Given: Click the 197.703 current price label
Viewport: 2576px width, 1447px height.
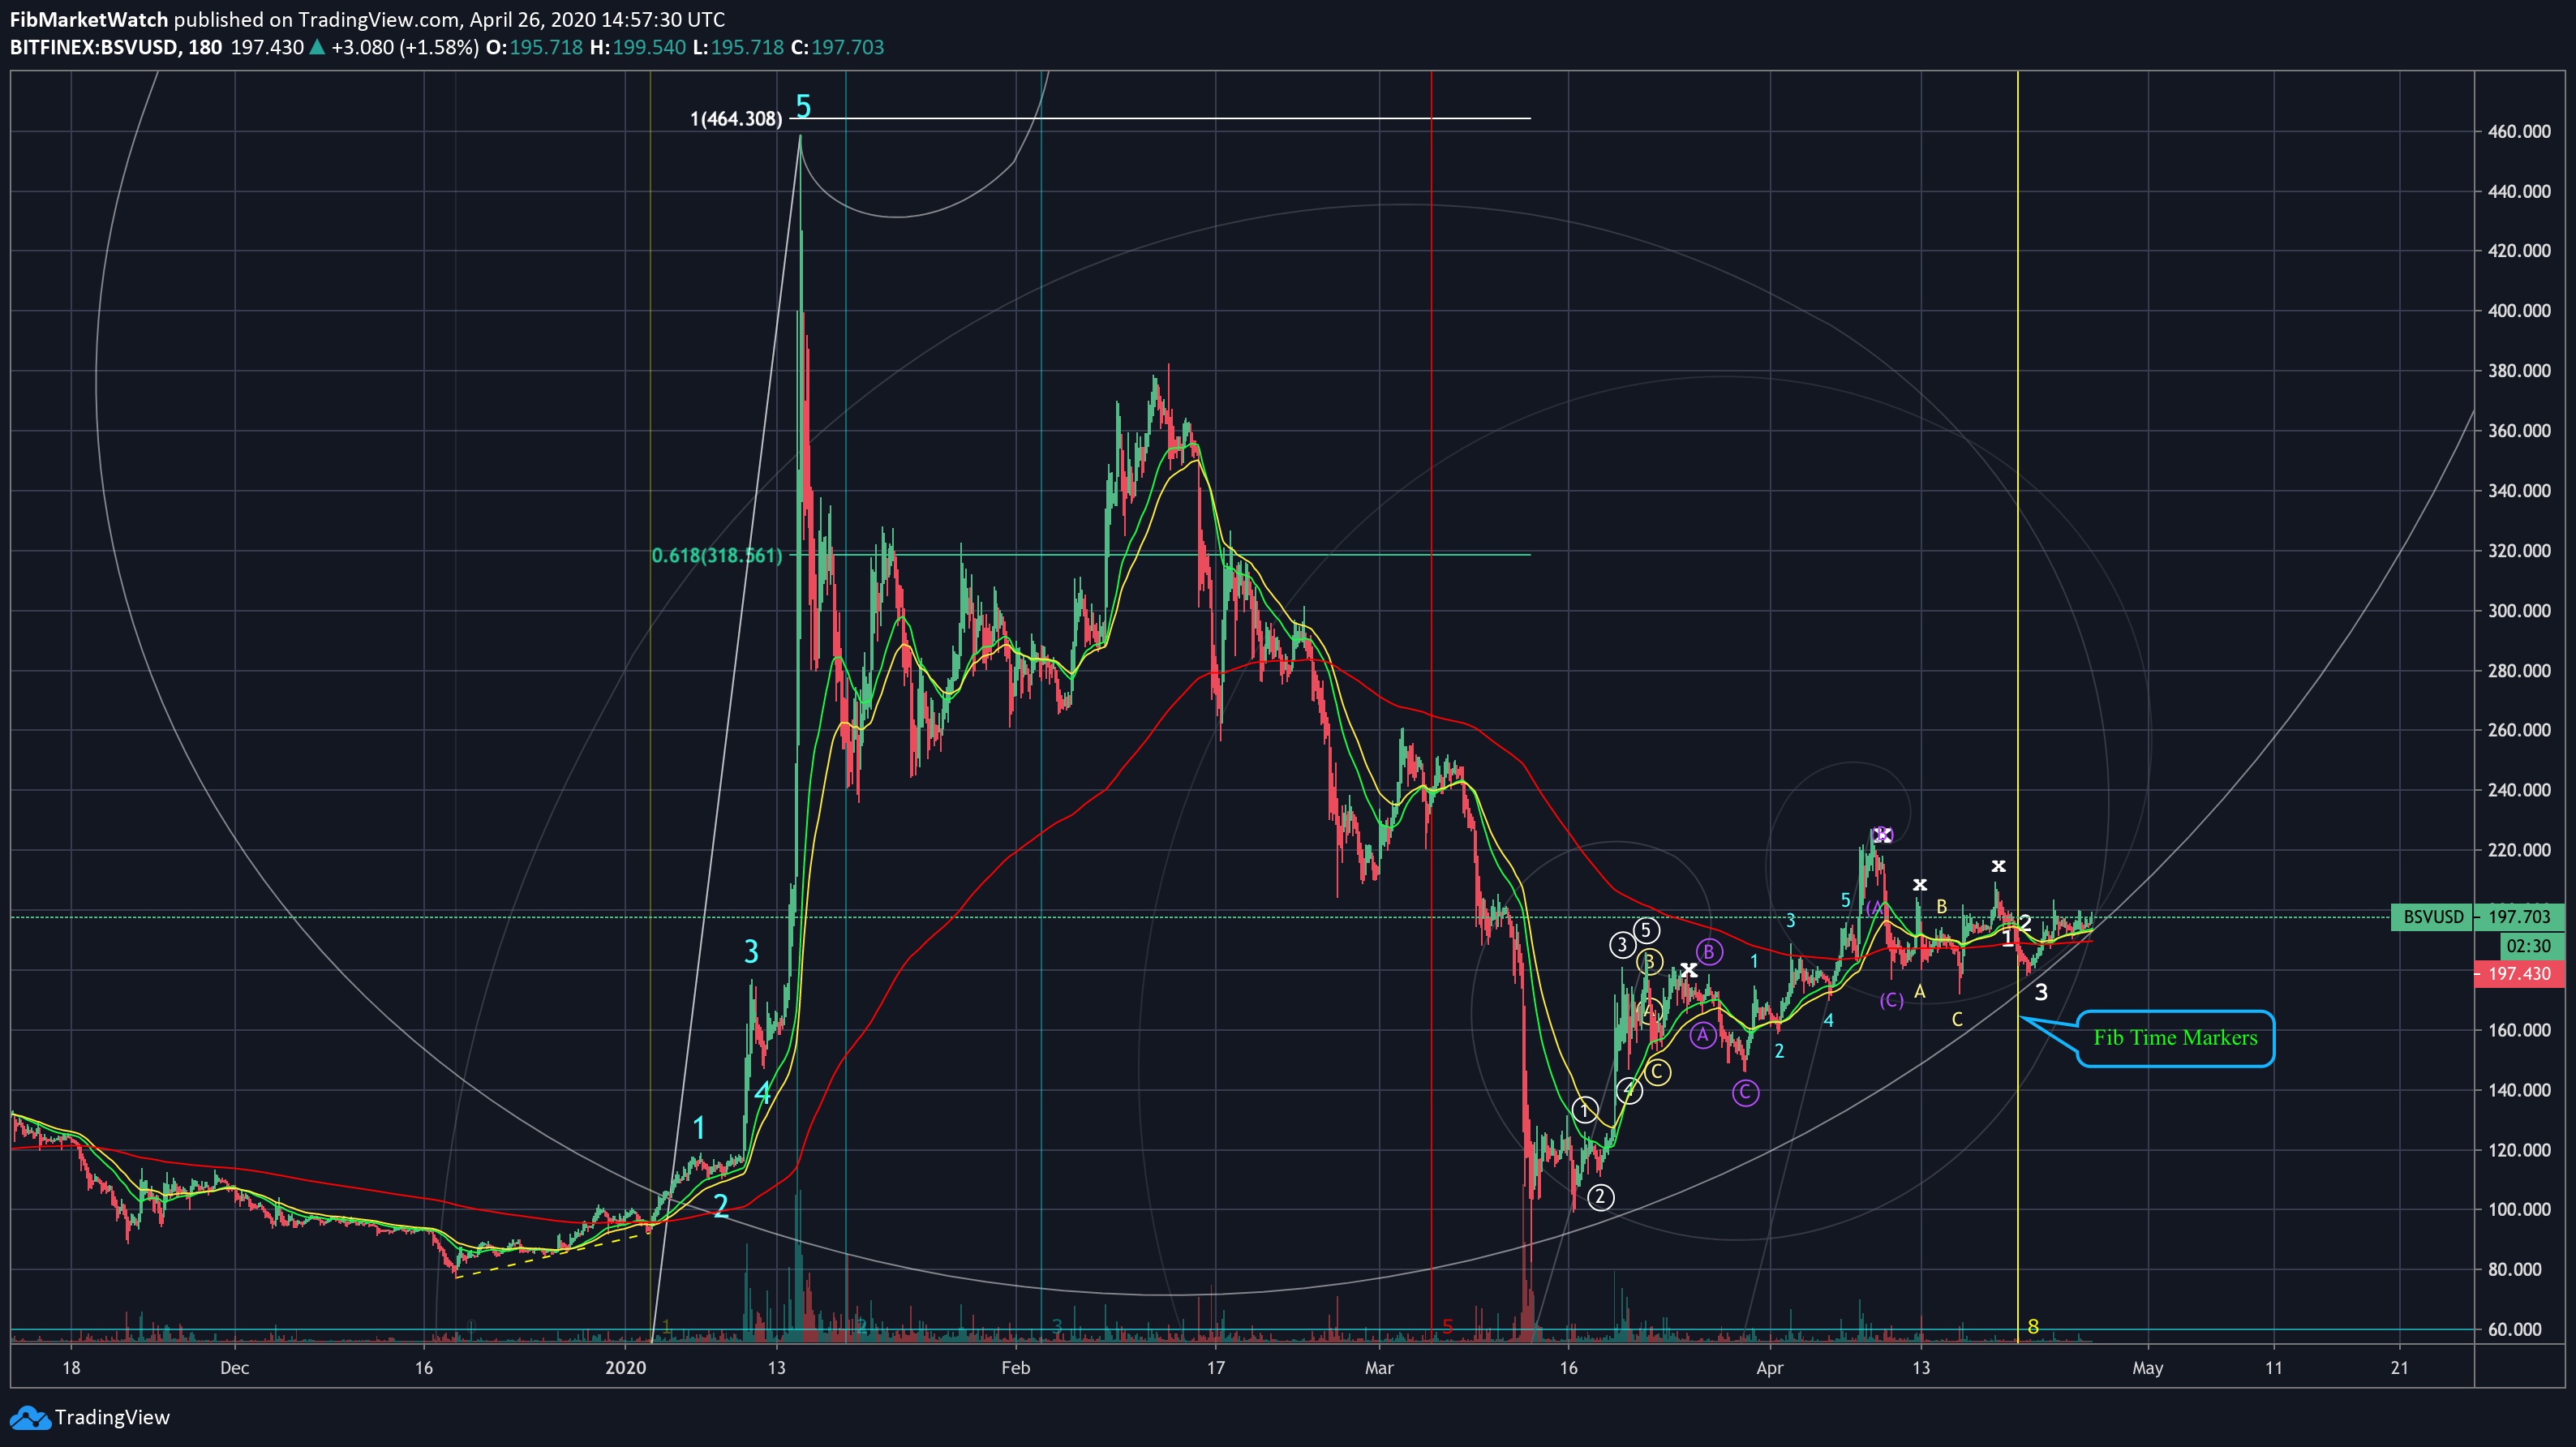Looking at the screenshot, I should [x=2519, y=917].
